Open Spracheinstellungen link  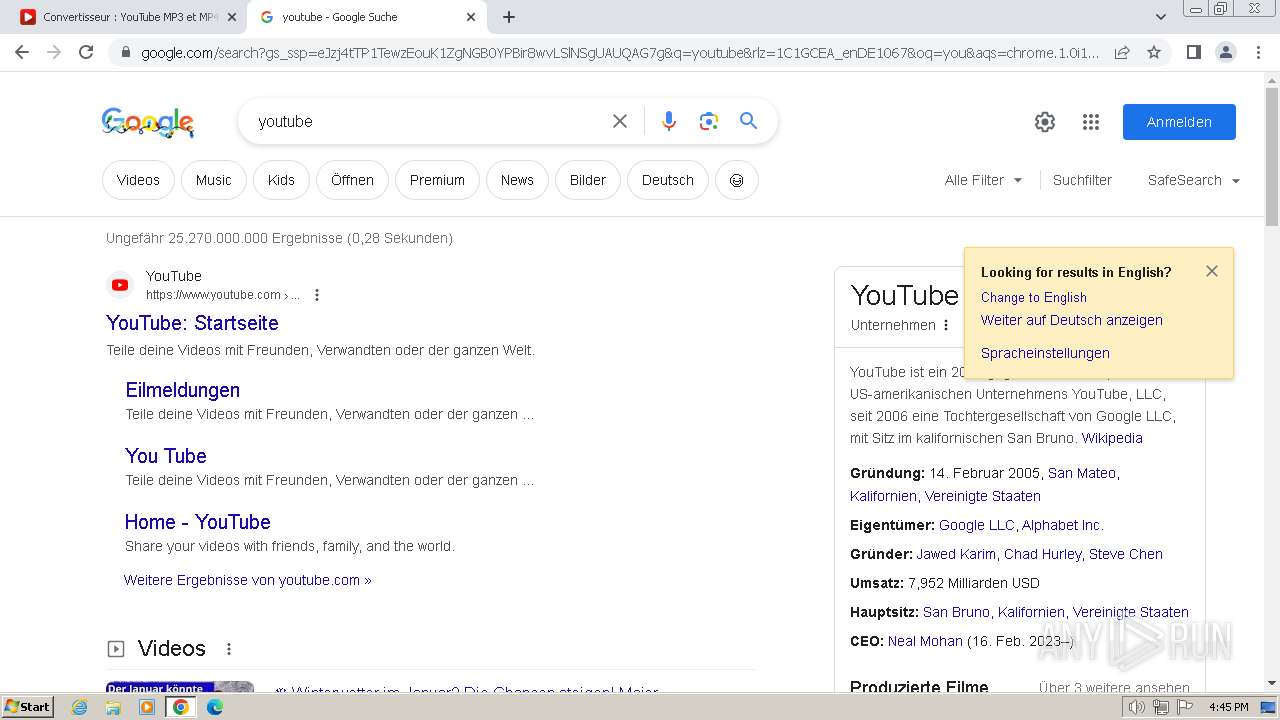tap(1045, 353)
